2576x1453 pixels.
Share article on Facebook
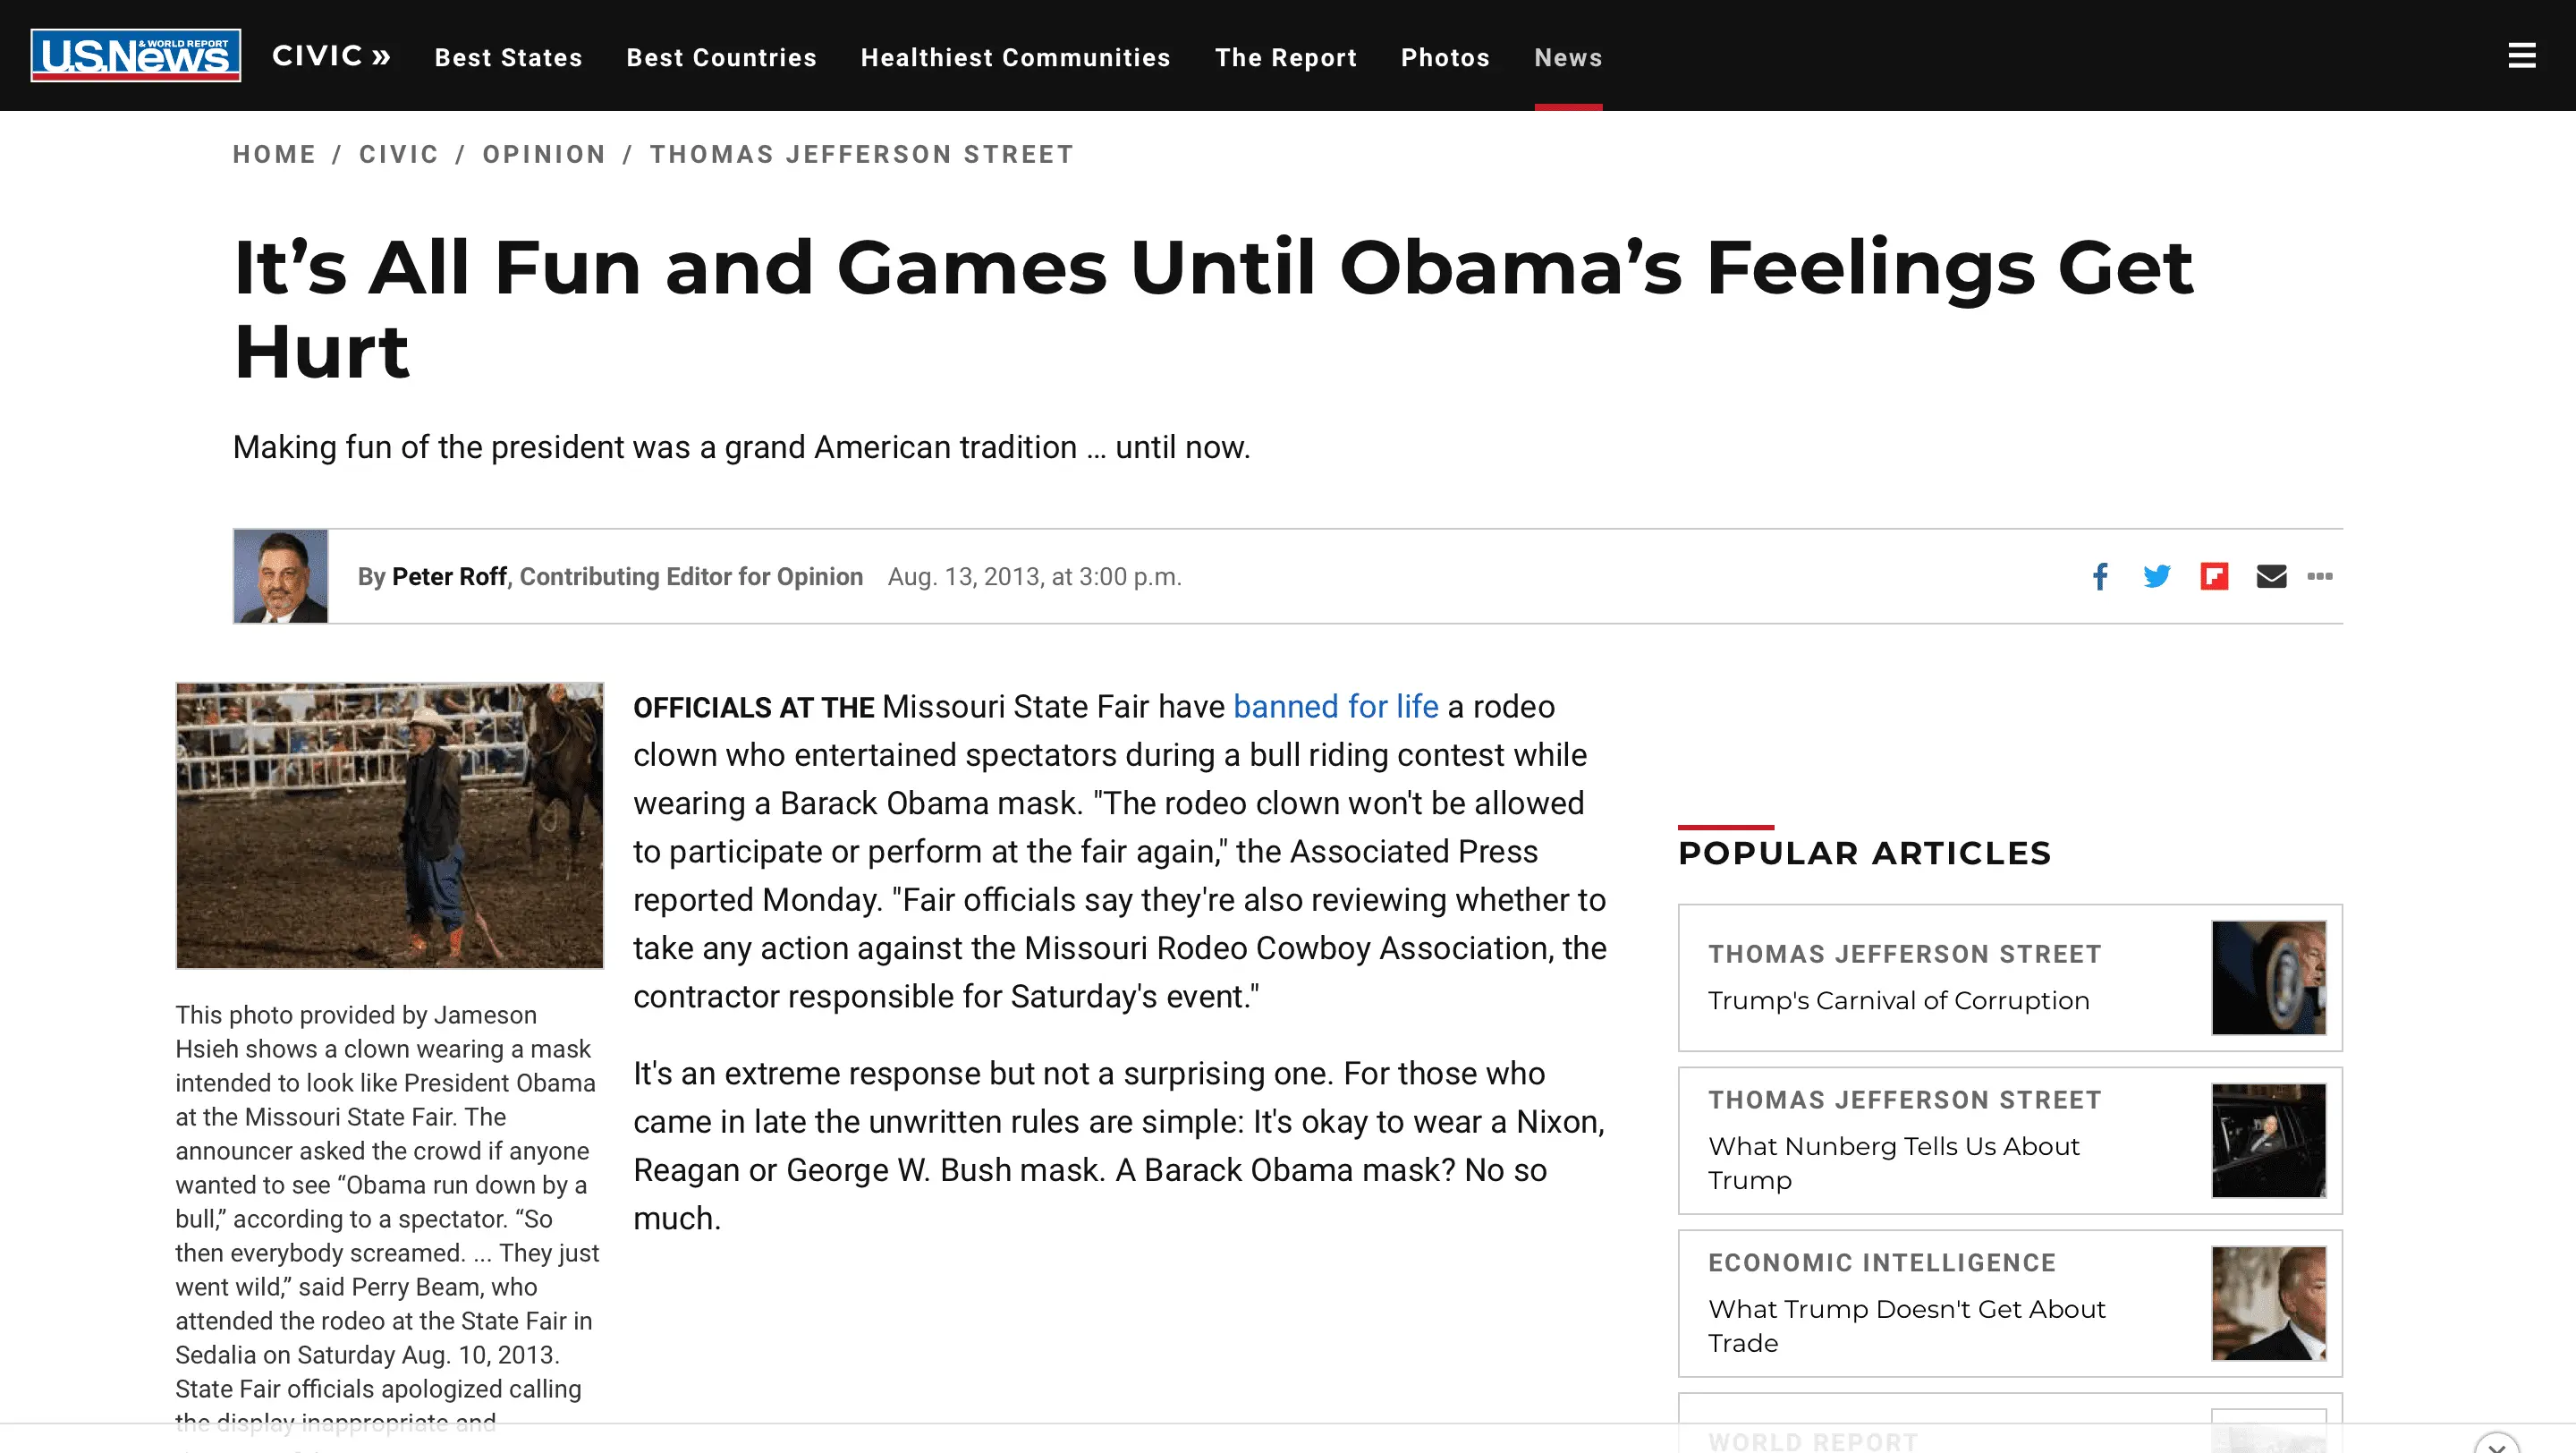(2100, 576)
